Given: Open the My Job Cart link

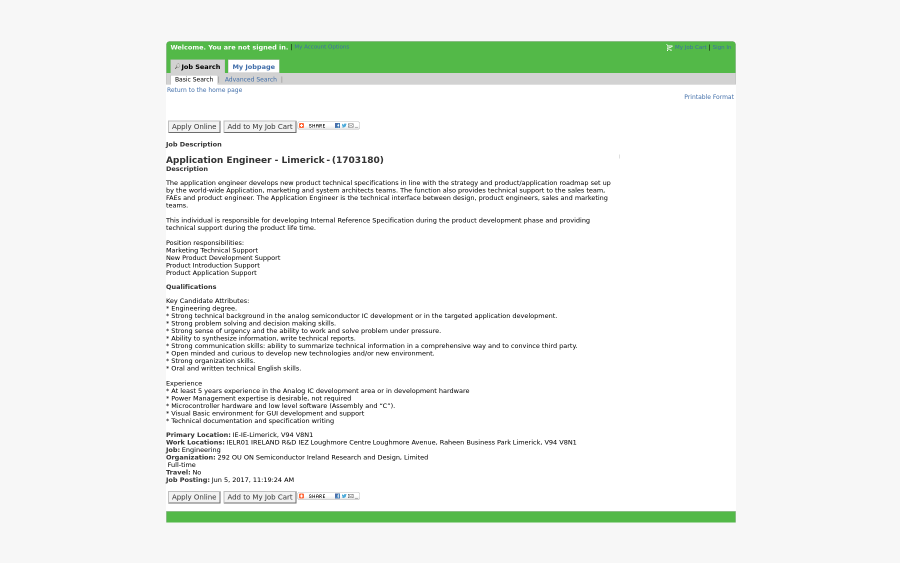Looking at the screenshot, I should pos(690,47).
